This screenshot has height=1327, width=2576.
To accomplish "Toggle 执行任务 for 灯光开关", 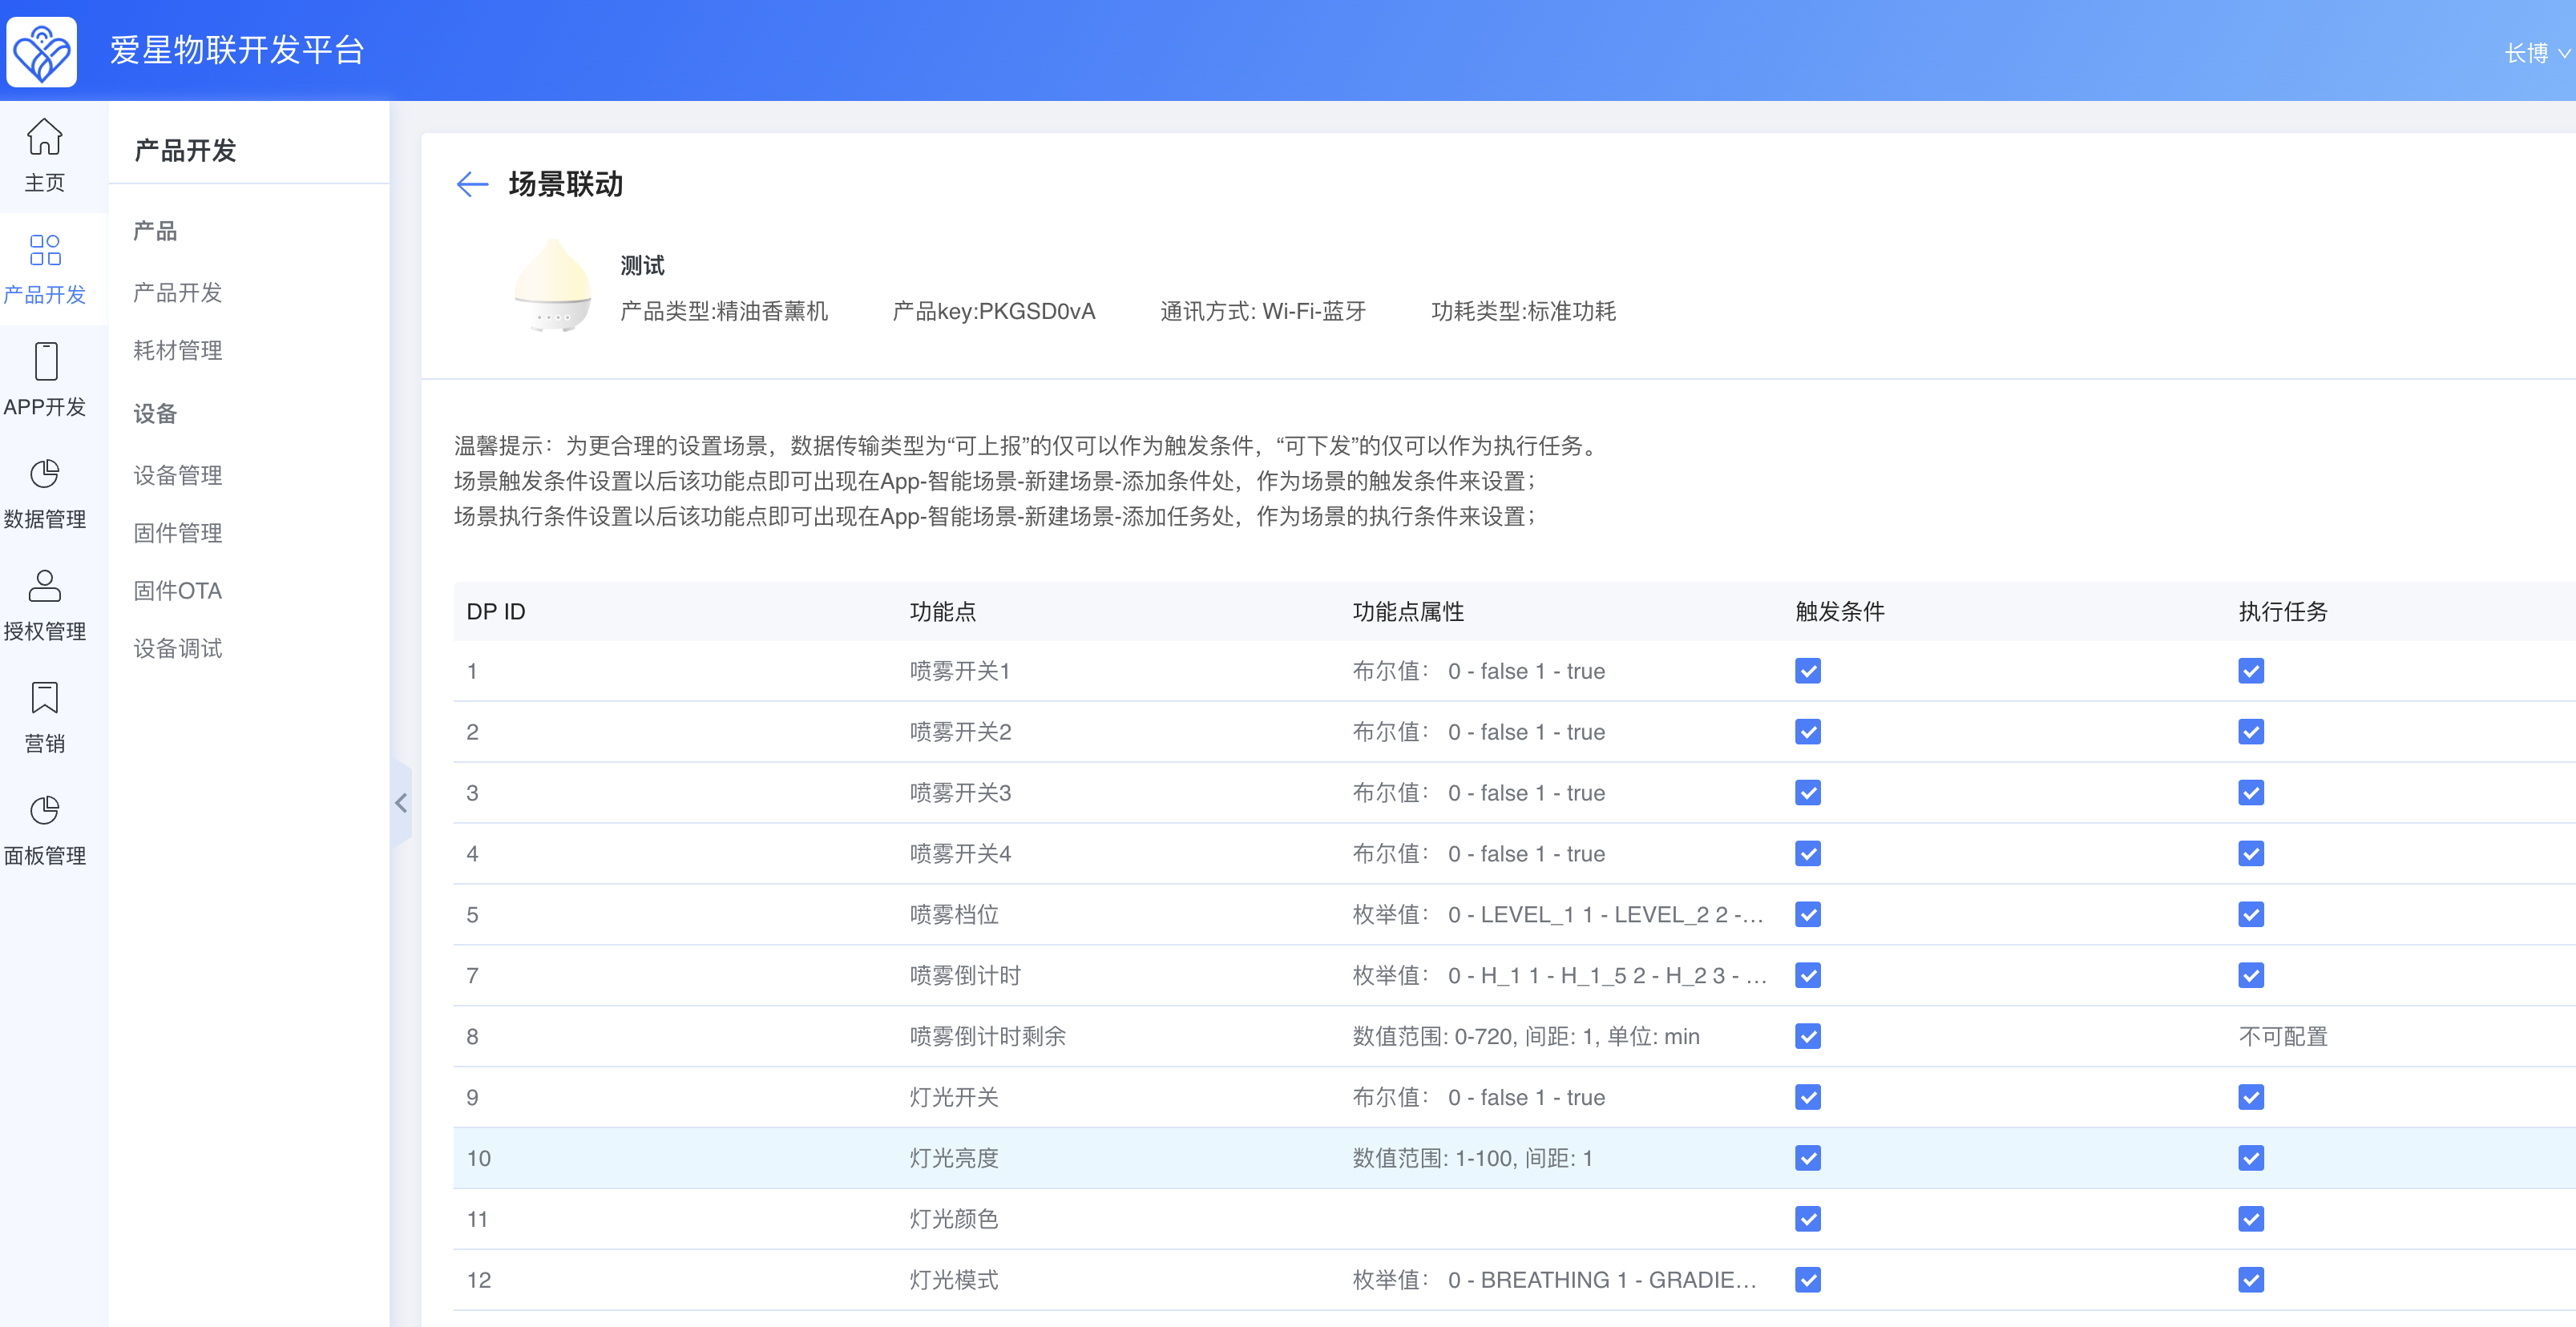I will tap(2251, 1098).
